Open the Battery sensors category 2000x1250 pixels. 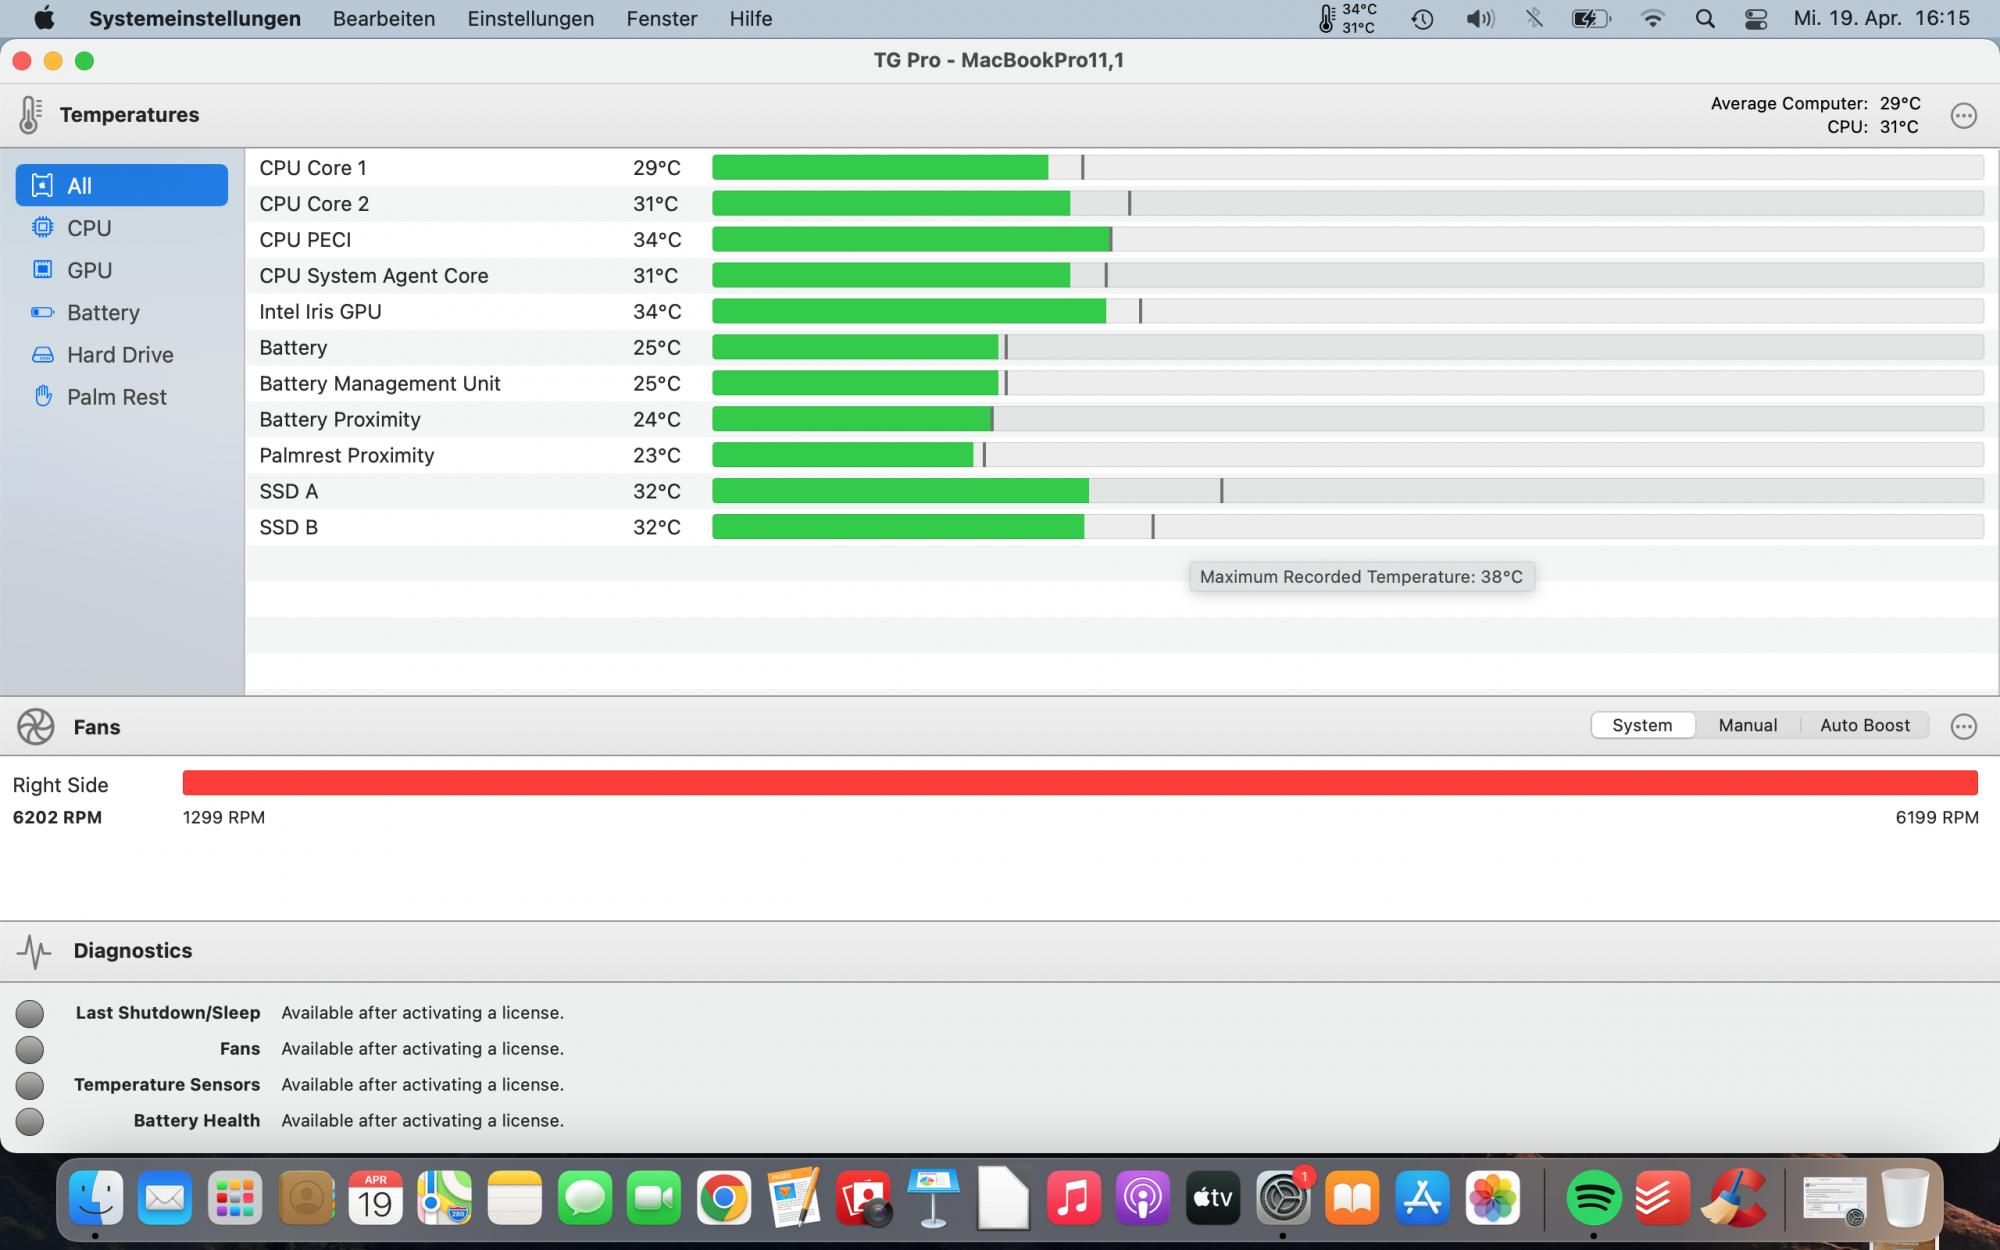tap(102, 313)
